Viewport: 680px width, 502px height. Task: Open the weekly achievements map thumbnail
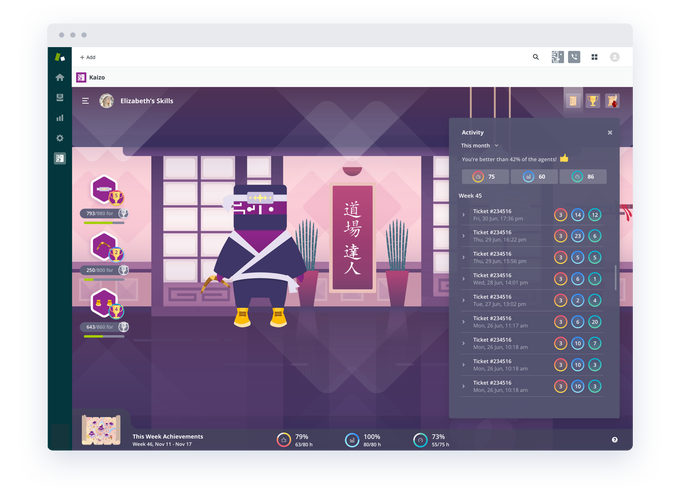(101, 431)
